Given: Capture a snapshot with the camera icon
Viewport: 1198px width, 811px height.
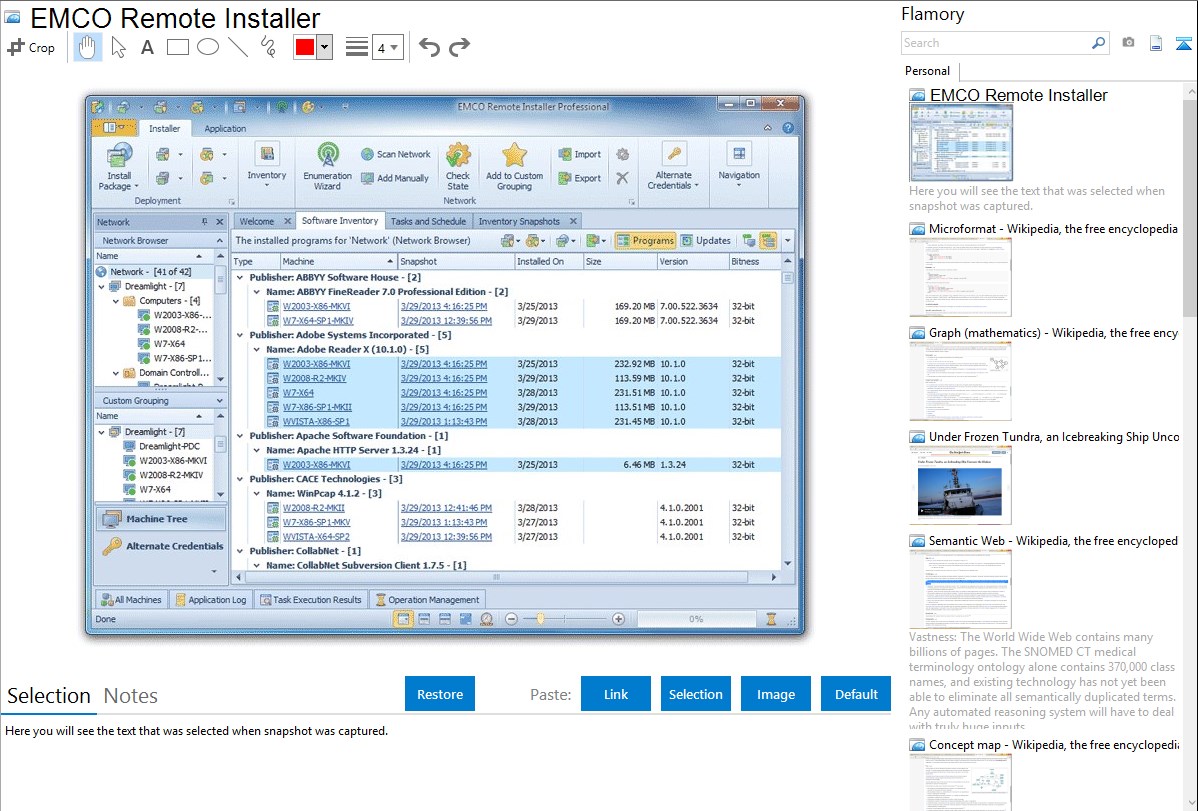Looking at the screenshot, I should (x=1128, y=43).
